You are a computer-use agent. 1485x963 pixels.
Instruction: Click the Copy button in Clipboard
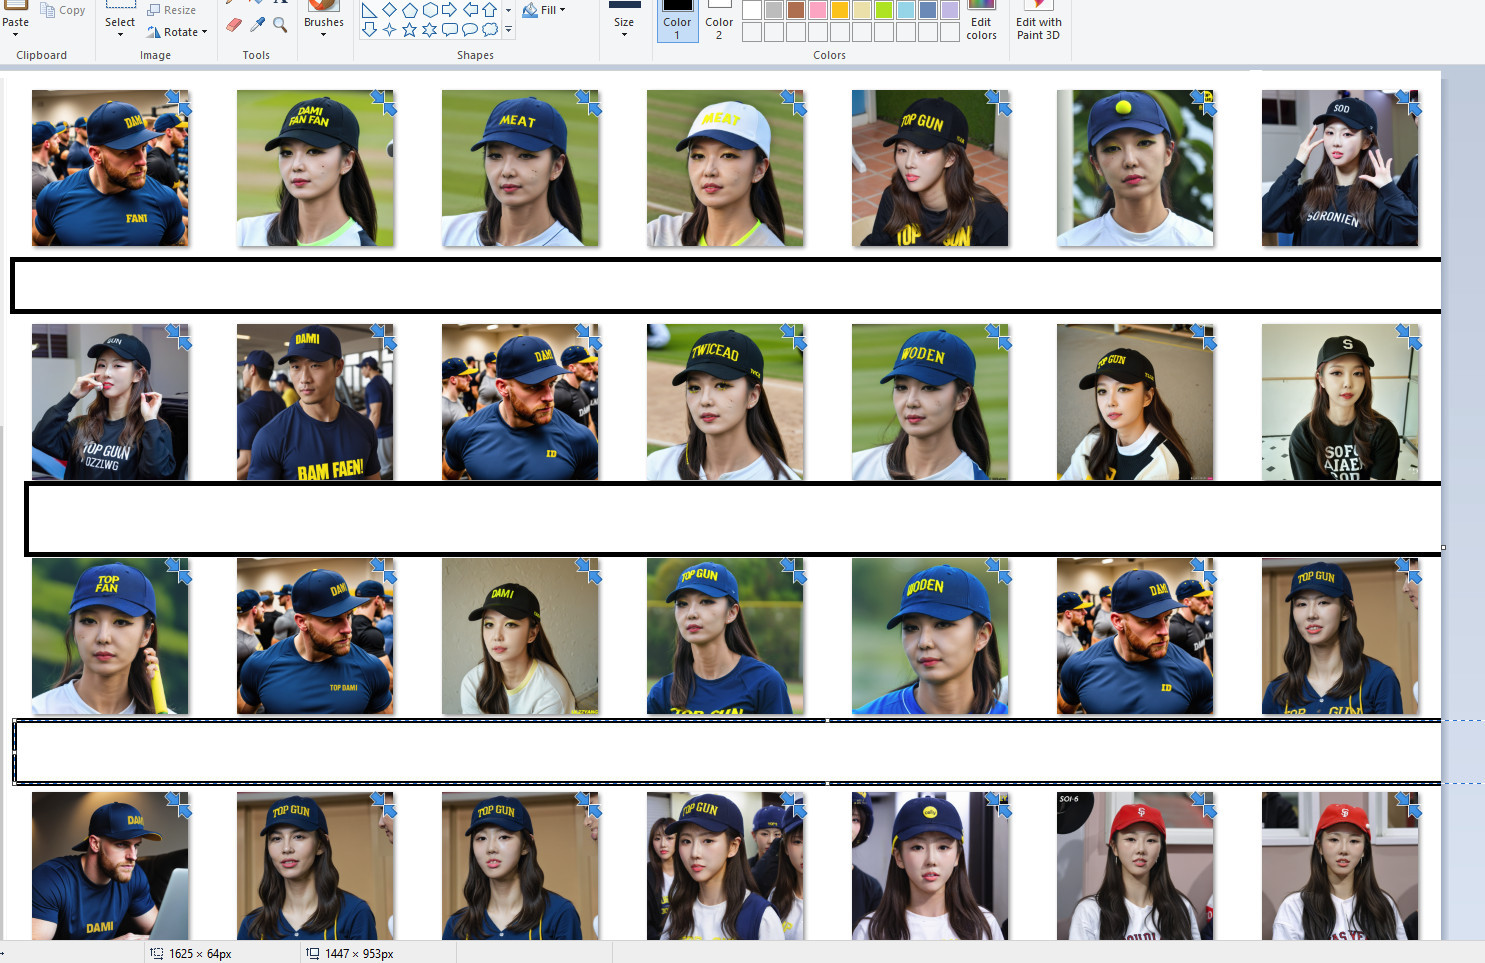(x=63, y=10)
